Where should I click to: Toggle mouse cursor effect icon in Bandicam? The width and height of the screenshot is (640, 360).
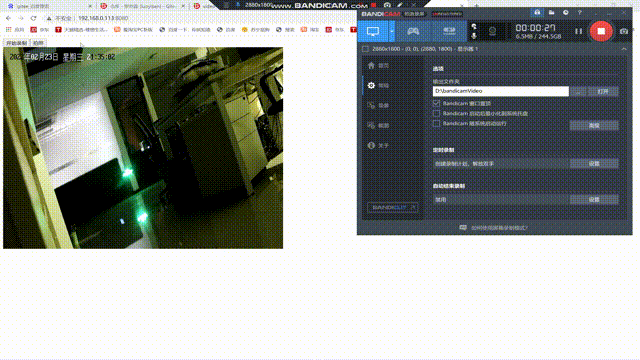(474, 27)
